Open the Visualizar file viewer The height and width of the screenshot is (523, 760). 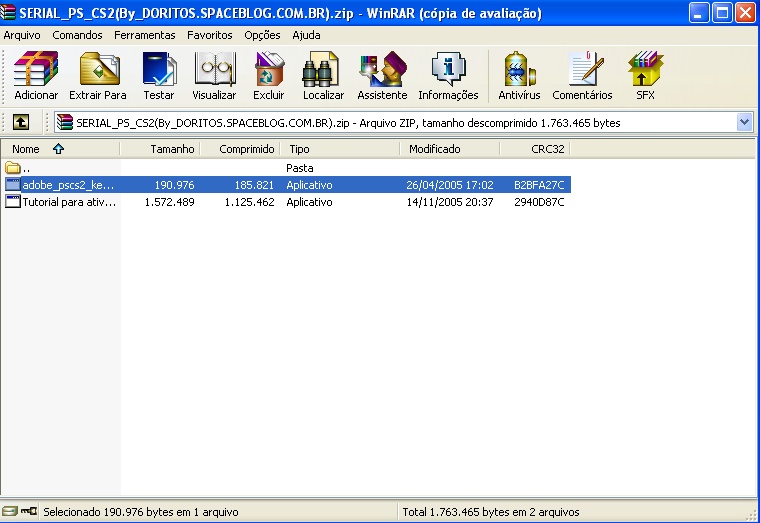pyautogui.click(x=214, y=76)
